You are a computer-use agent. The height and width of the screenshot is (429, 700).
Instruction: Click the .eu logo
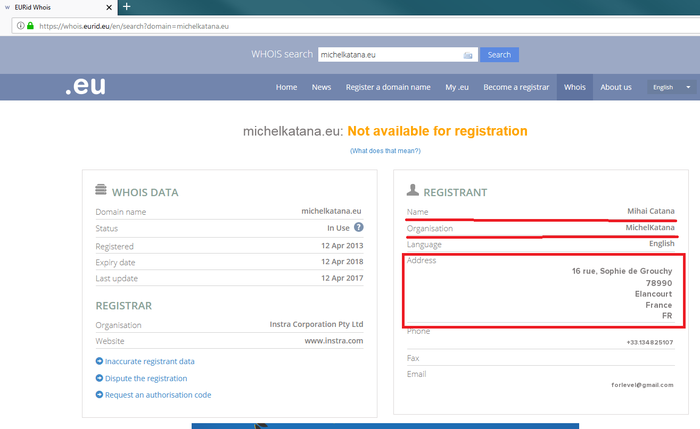[x=84, y=87]
